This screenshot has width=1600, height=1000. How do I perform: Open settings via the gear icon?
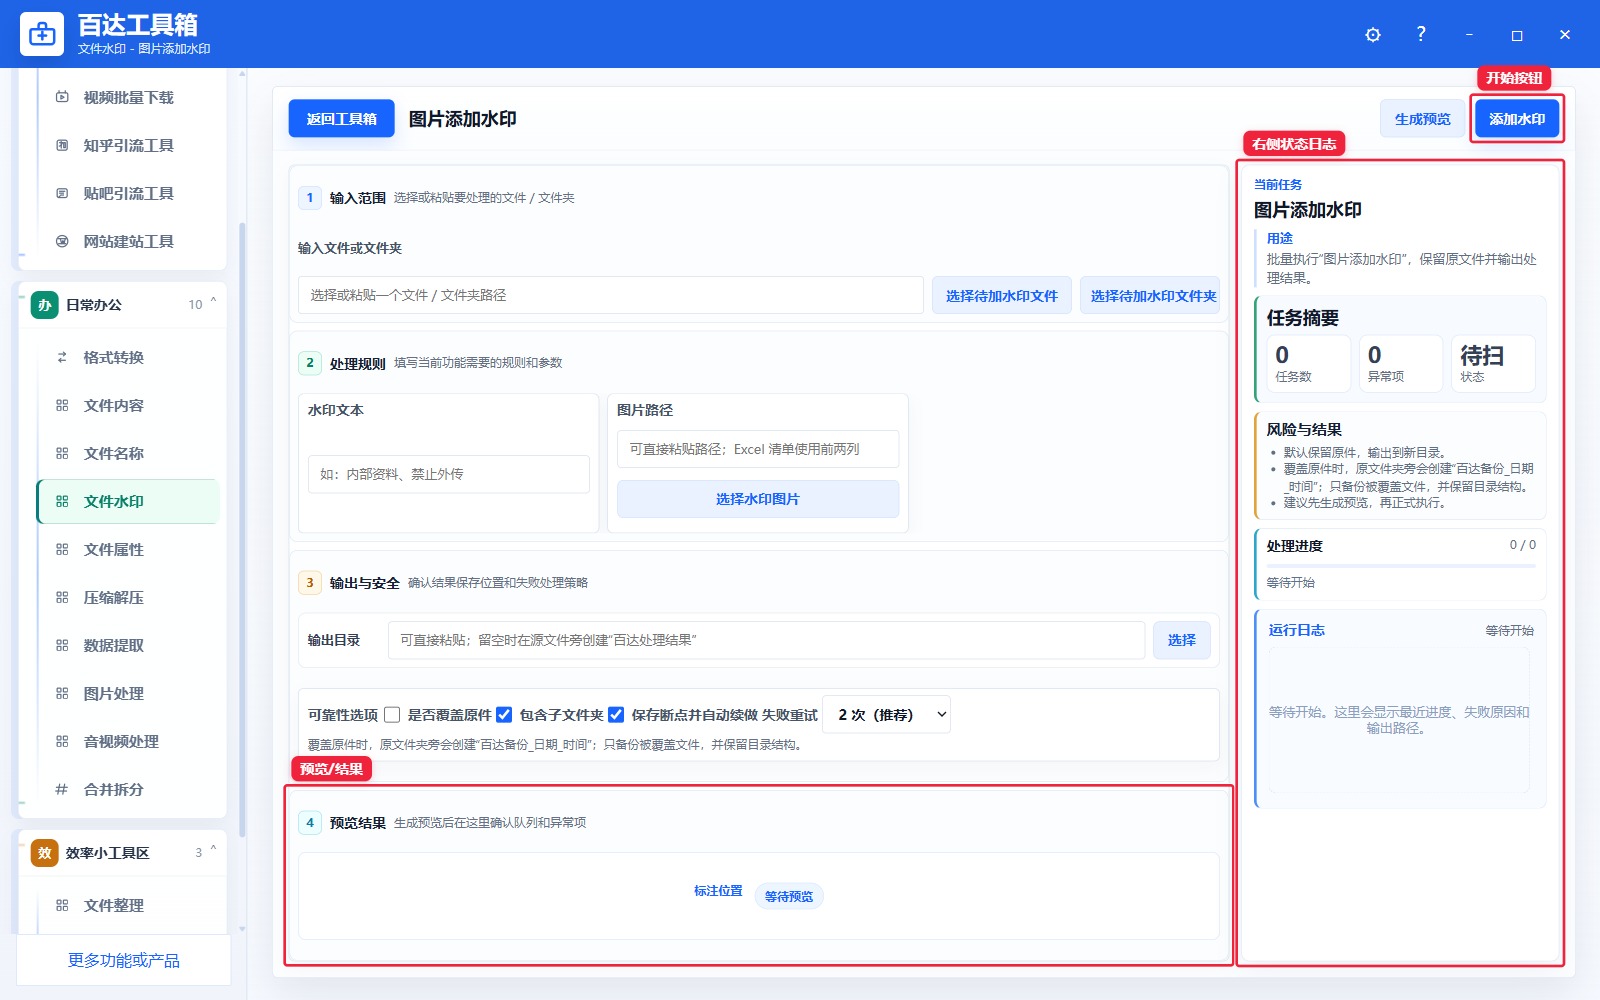[1373, 35]
